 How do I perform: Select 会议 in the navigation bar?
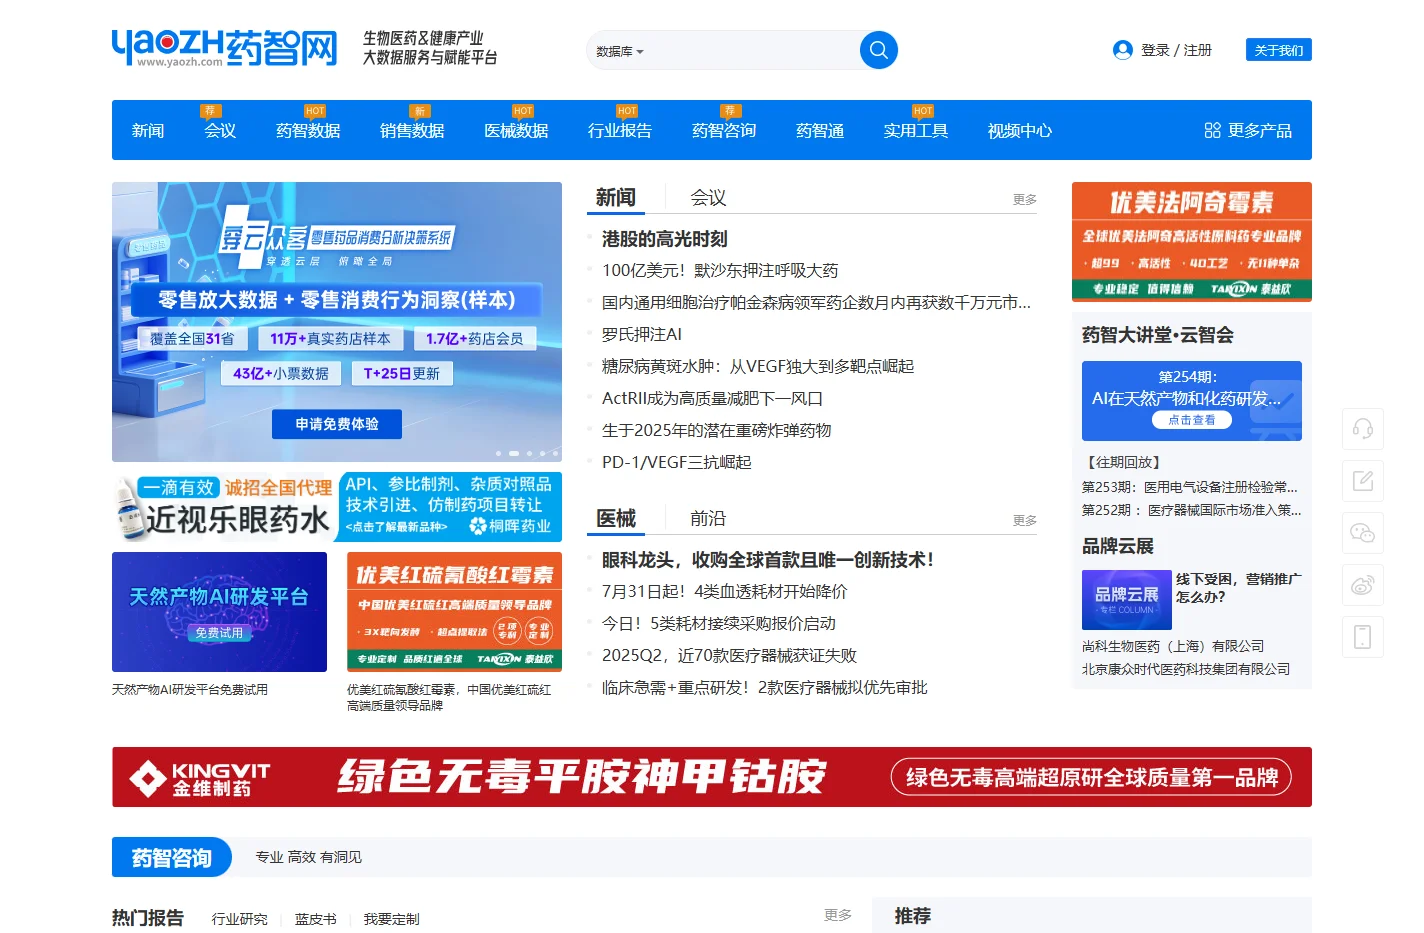point(220,131)
